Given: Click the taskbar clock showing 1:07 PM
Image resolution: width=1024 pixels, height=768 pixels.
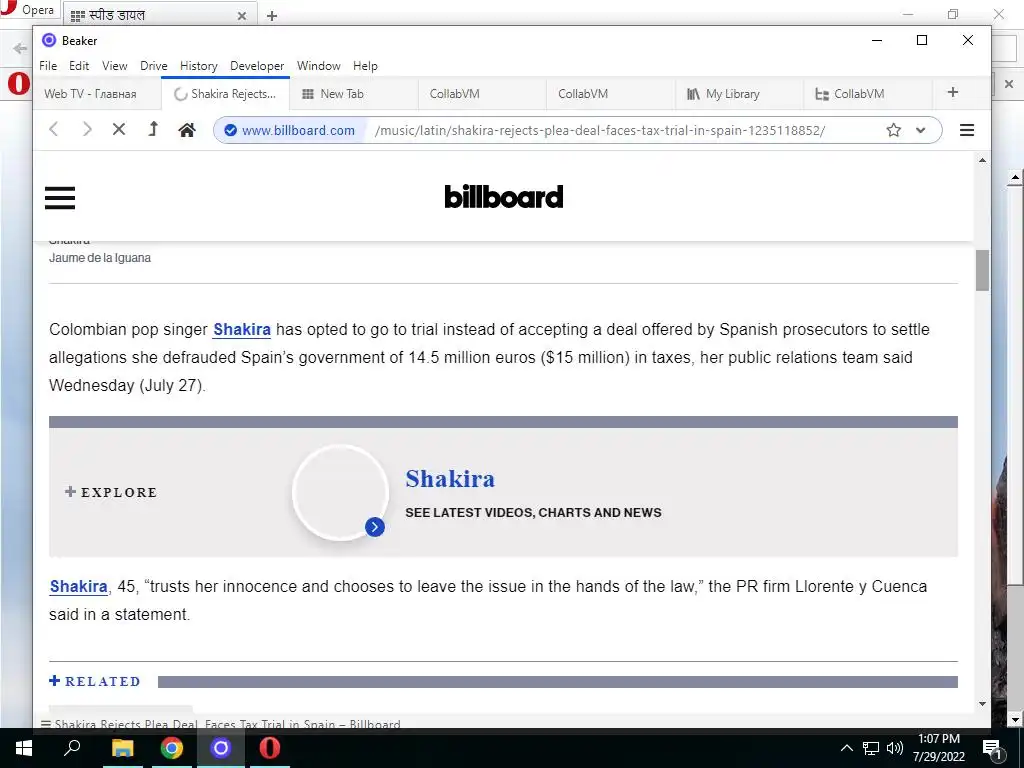Looking at the screenshot, I should [x=938, y=748].
